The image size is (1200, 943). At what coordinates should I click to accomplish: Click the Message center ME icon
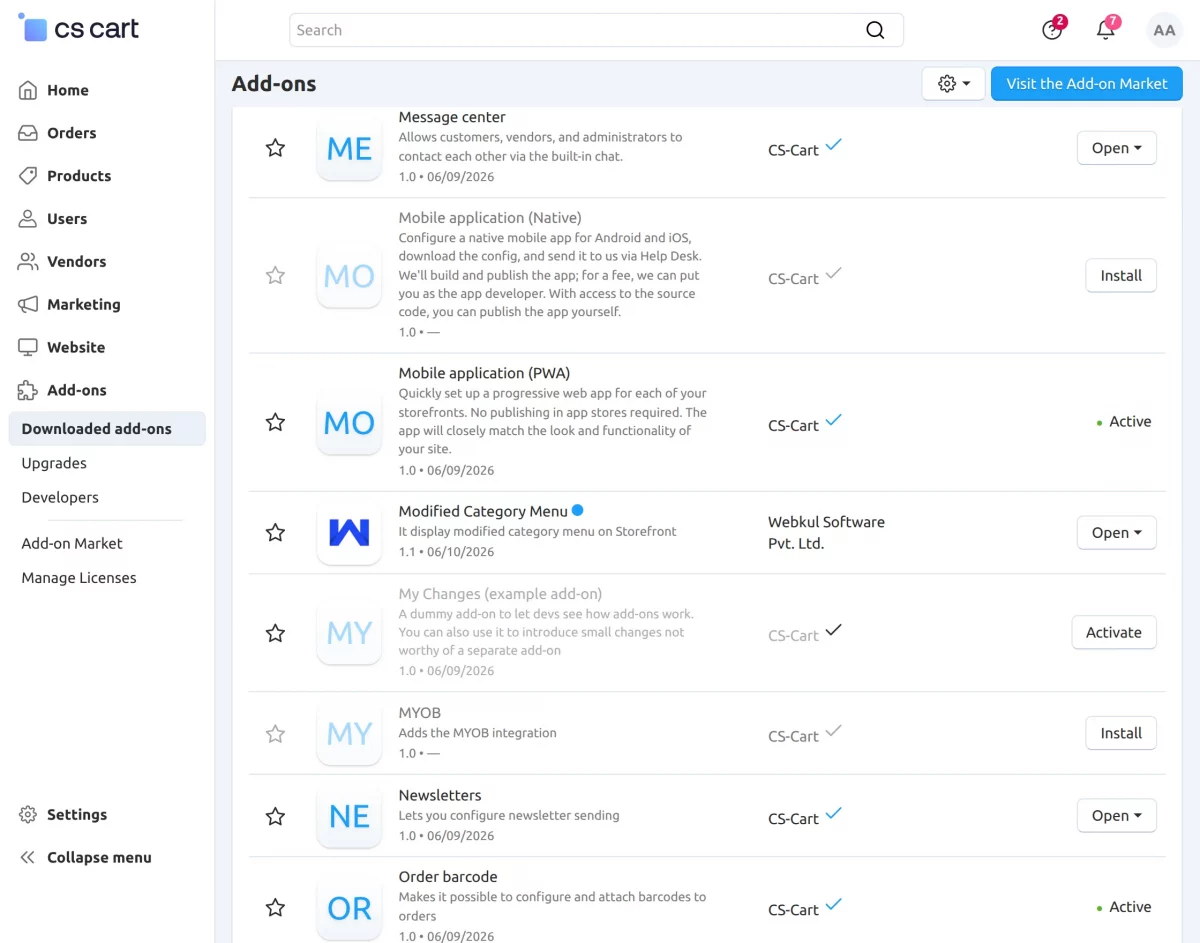349,148
